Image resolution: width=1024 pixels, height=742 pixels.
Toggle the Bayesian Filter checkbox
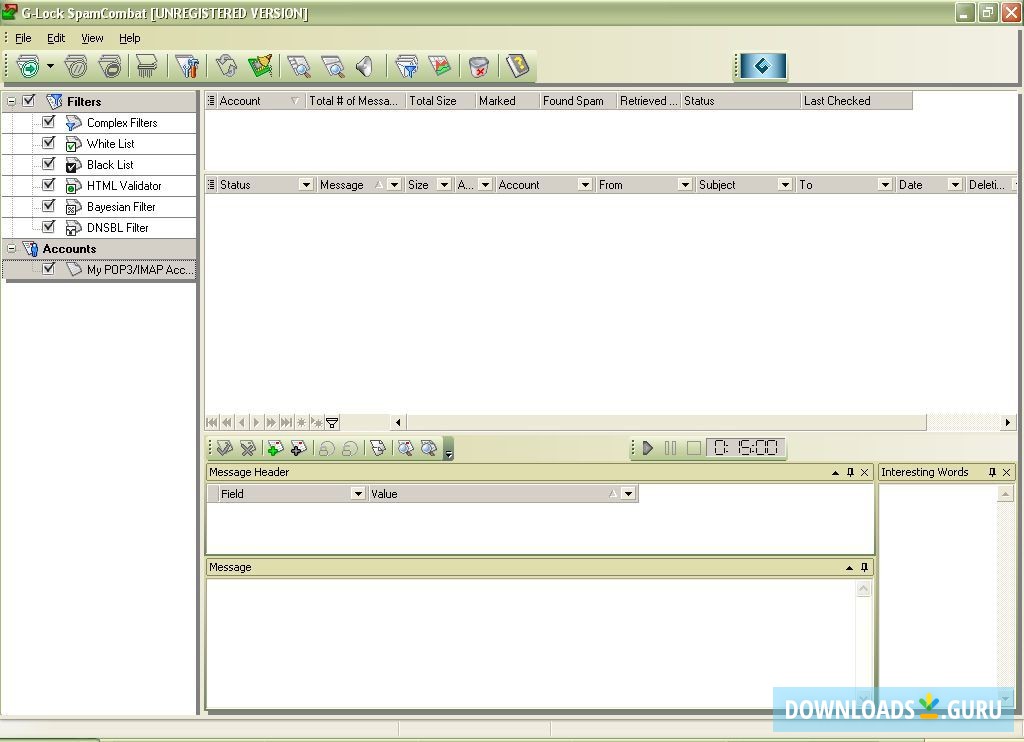point(48,205)
